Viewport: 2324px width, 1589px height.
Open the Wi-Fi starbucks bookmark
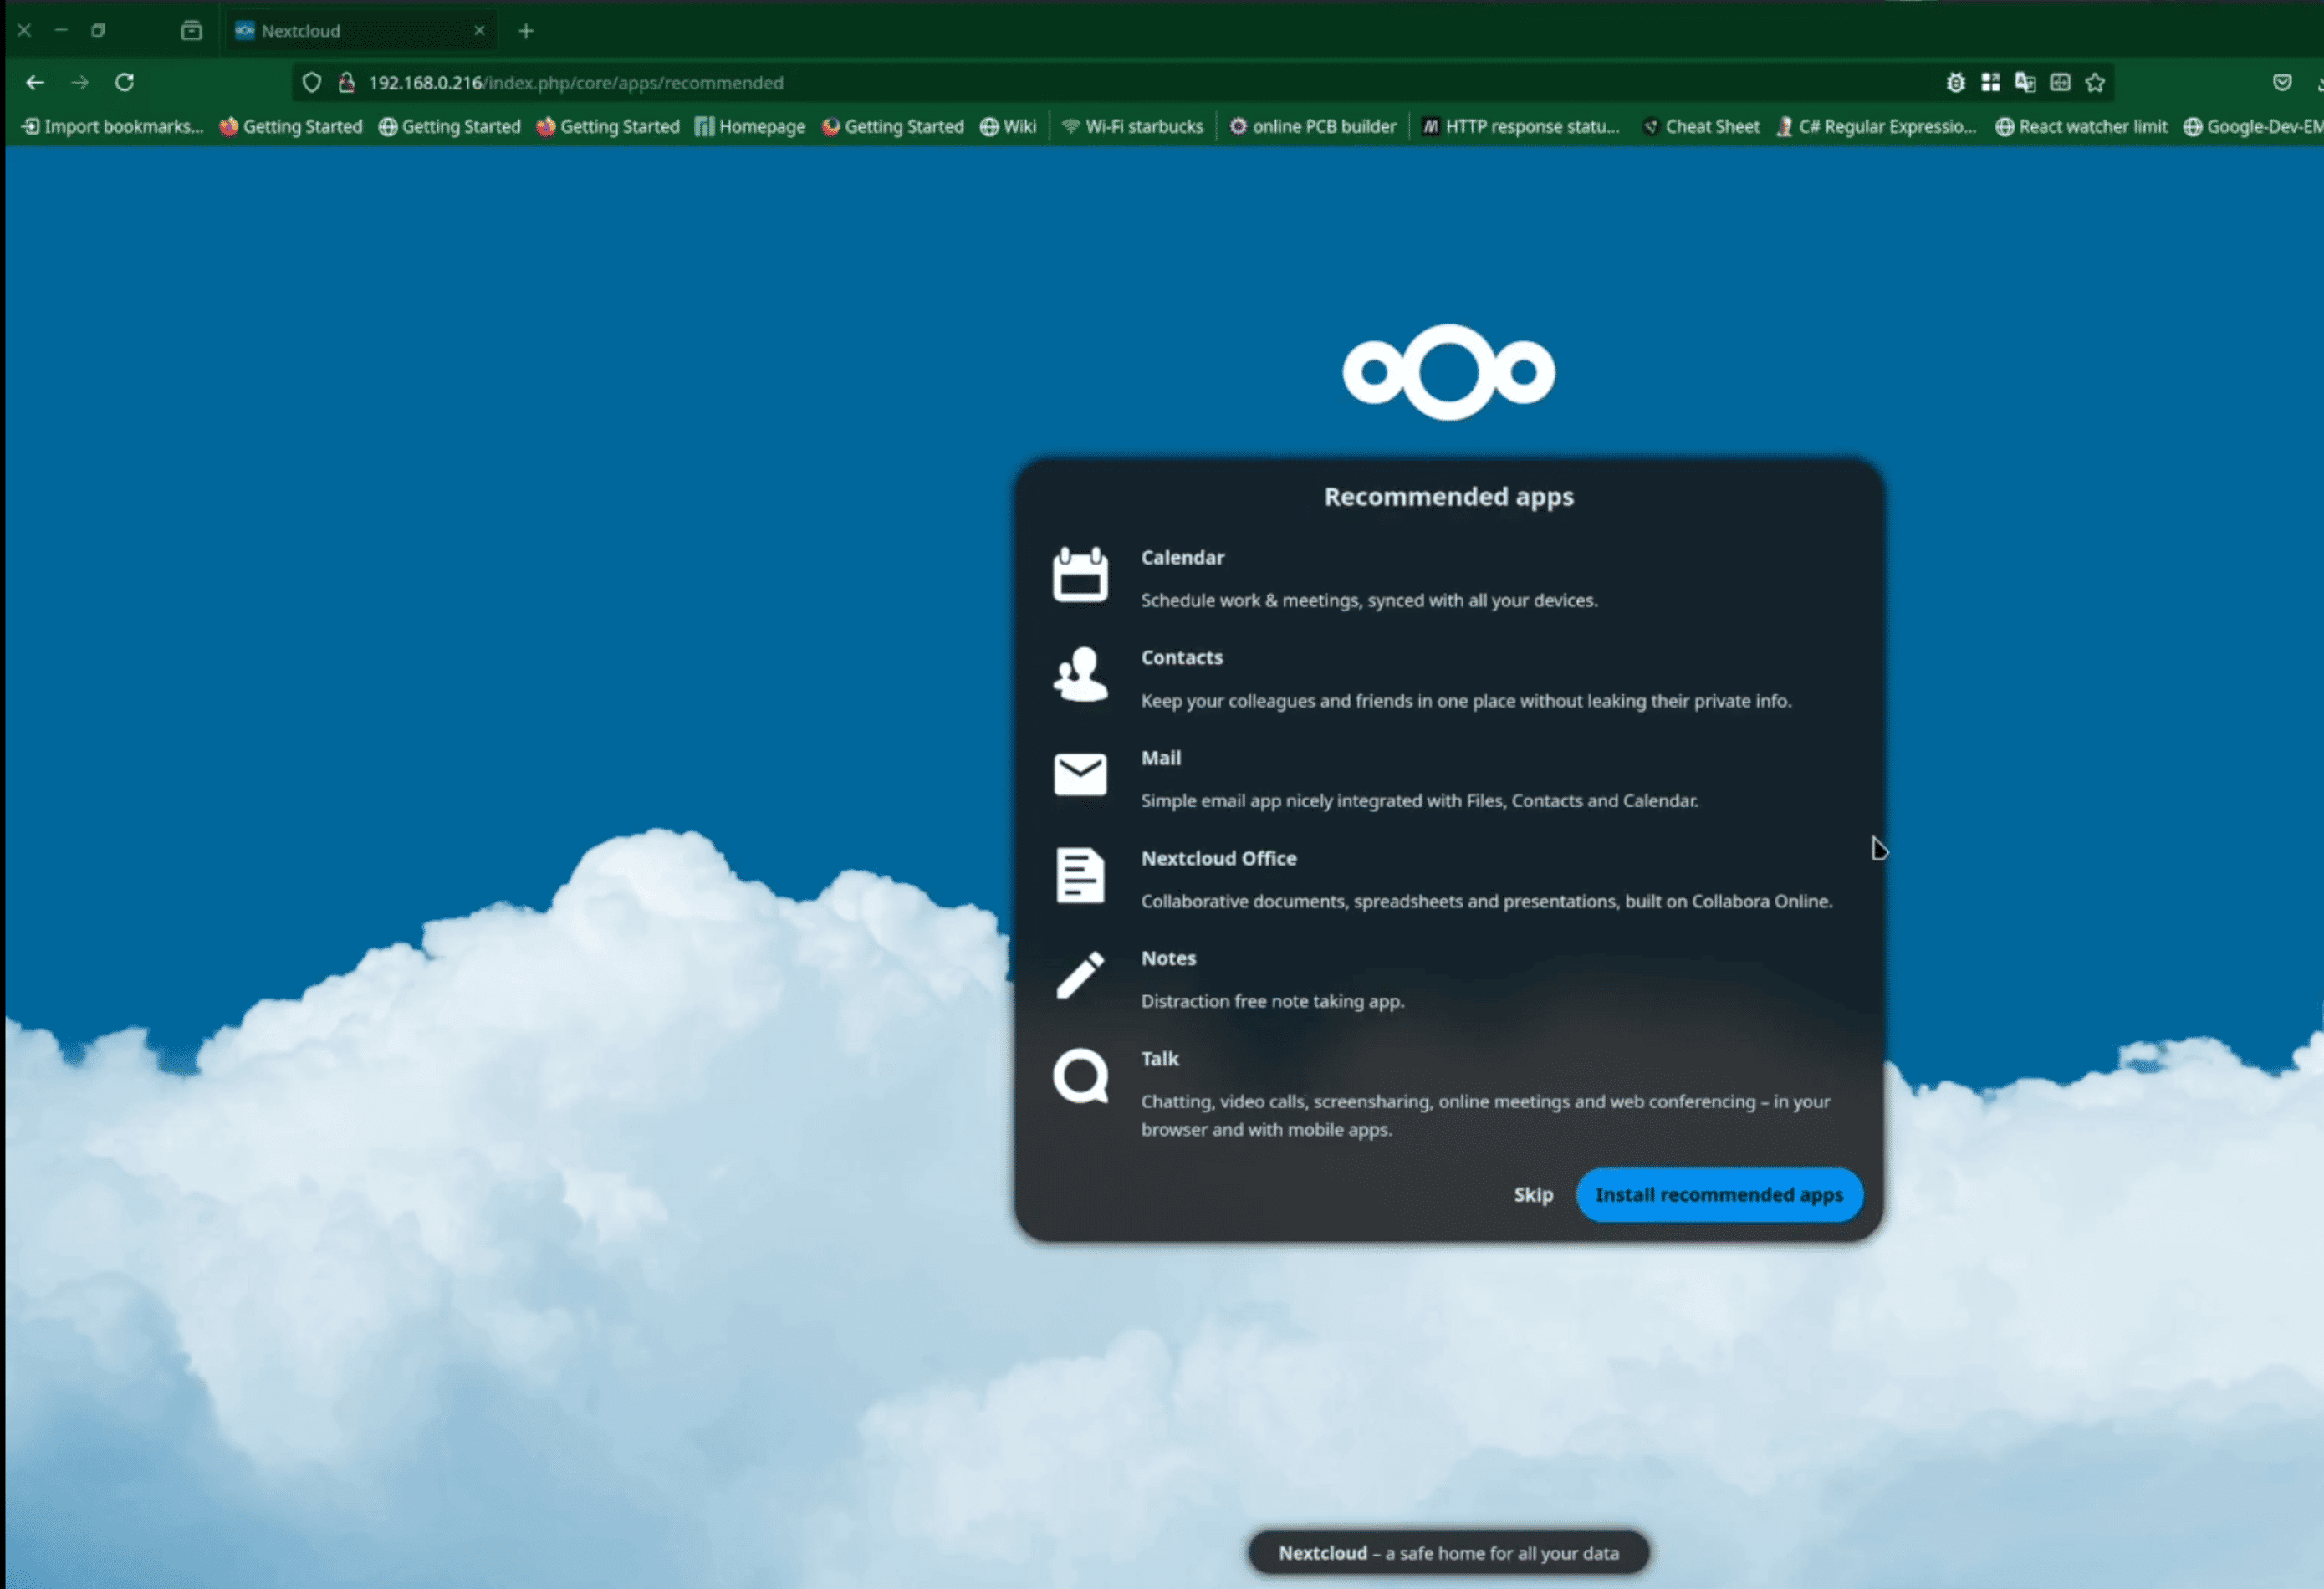coord(1133,127)
